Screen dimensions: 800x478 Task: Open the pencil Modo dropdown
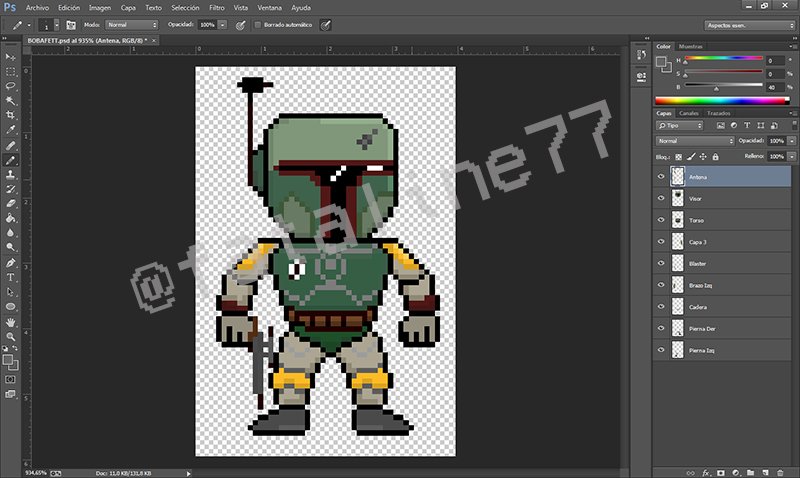pos(132,24)
